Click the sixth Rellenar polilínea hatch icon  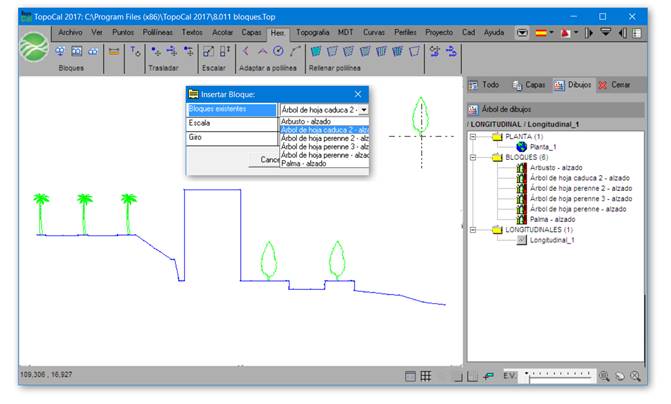click(x=398, y=51)
